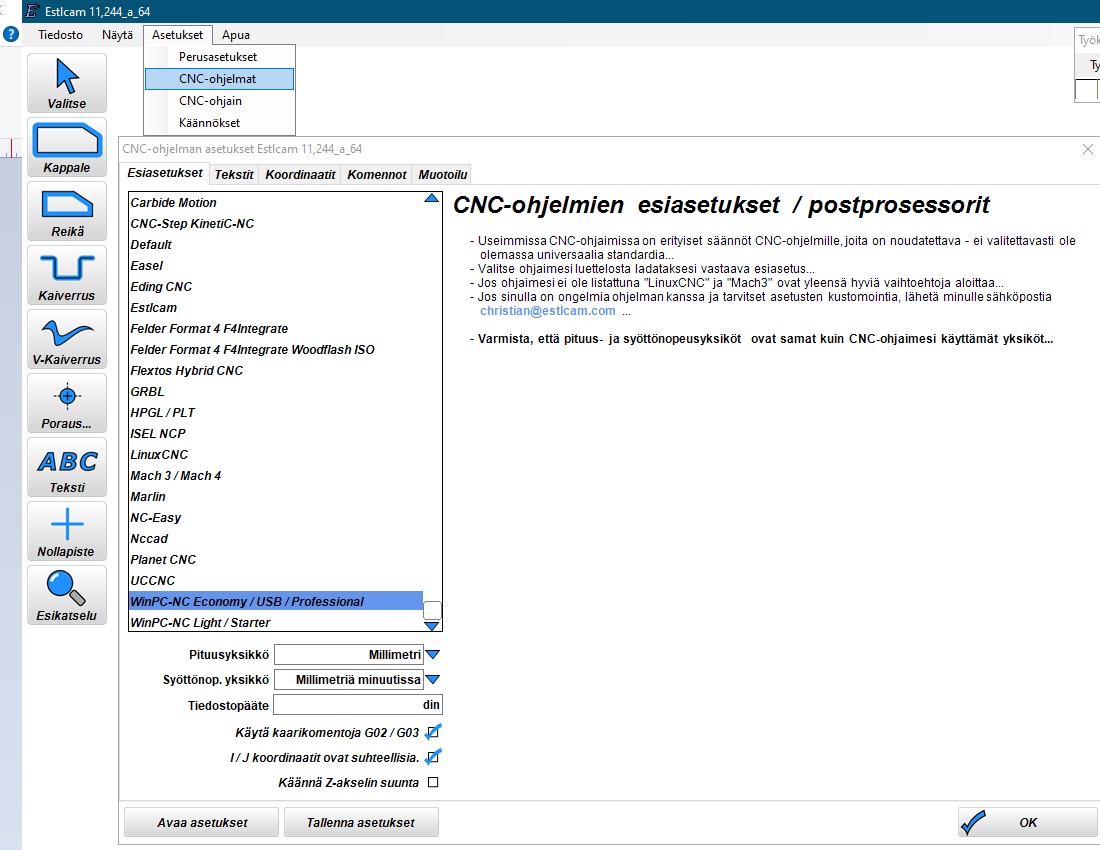Close the CNC-ohjelman asetukset dialog

(x=1087, y=149)
